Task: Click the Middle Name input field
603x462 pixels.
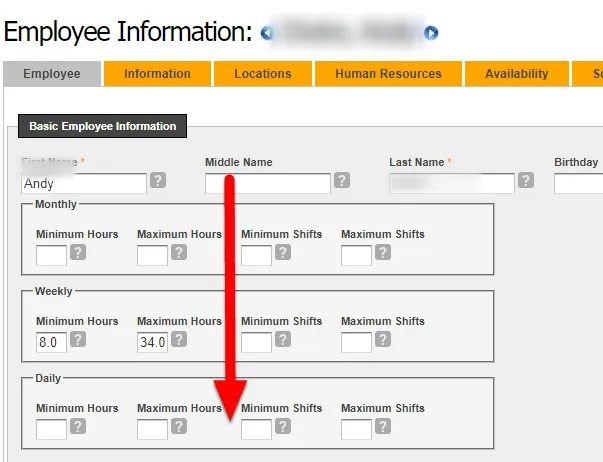Action: click(268, 183)
